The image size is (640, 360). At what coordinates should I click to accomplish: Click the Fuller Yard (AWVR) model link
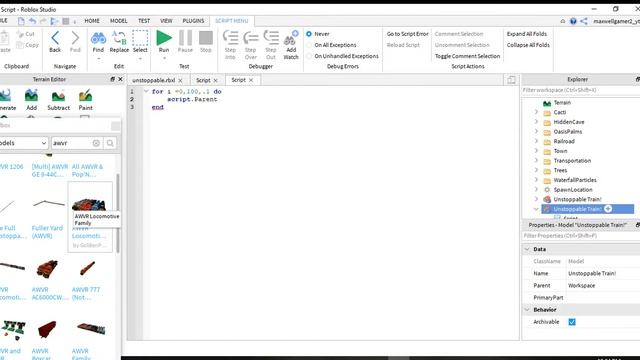click(47, 232)
